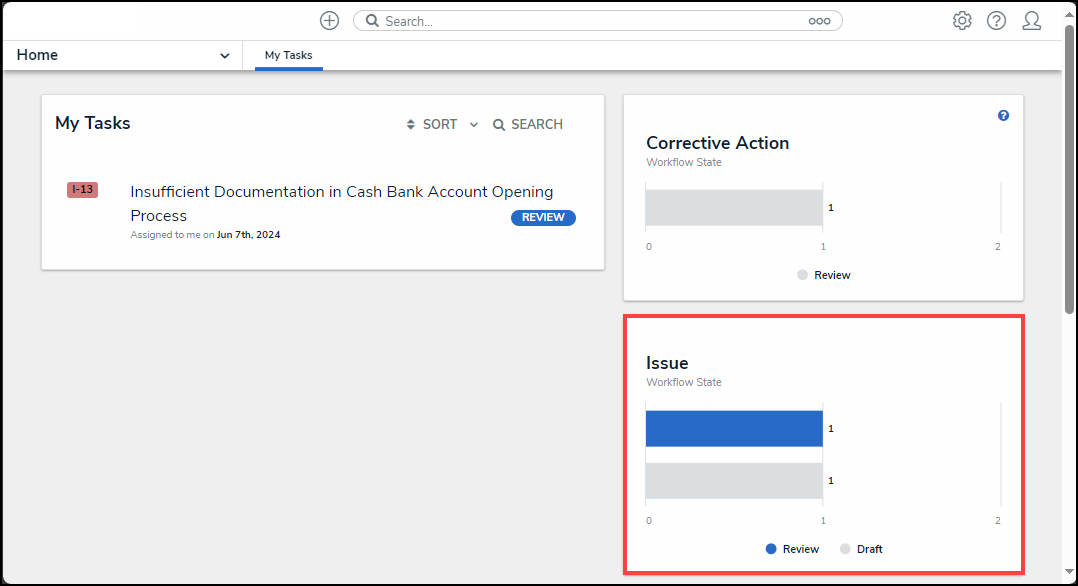The image size is (1078, 586).
Task: Click the grey Issue Draft bar
Action: [734, 481]
